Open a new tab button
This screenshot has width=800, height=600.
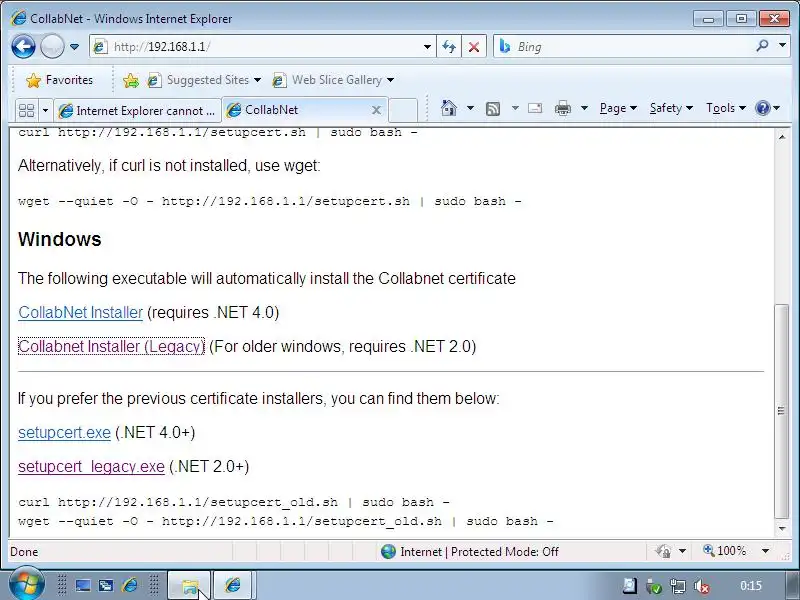[x=404, y=110]
